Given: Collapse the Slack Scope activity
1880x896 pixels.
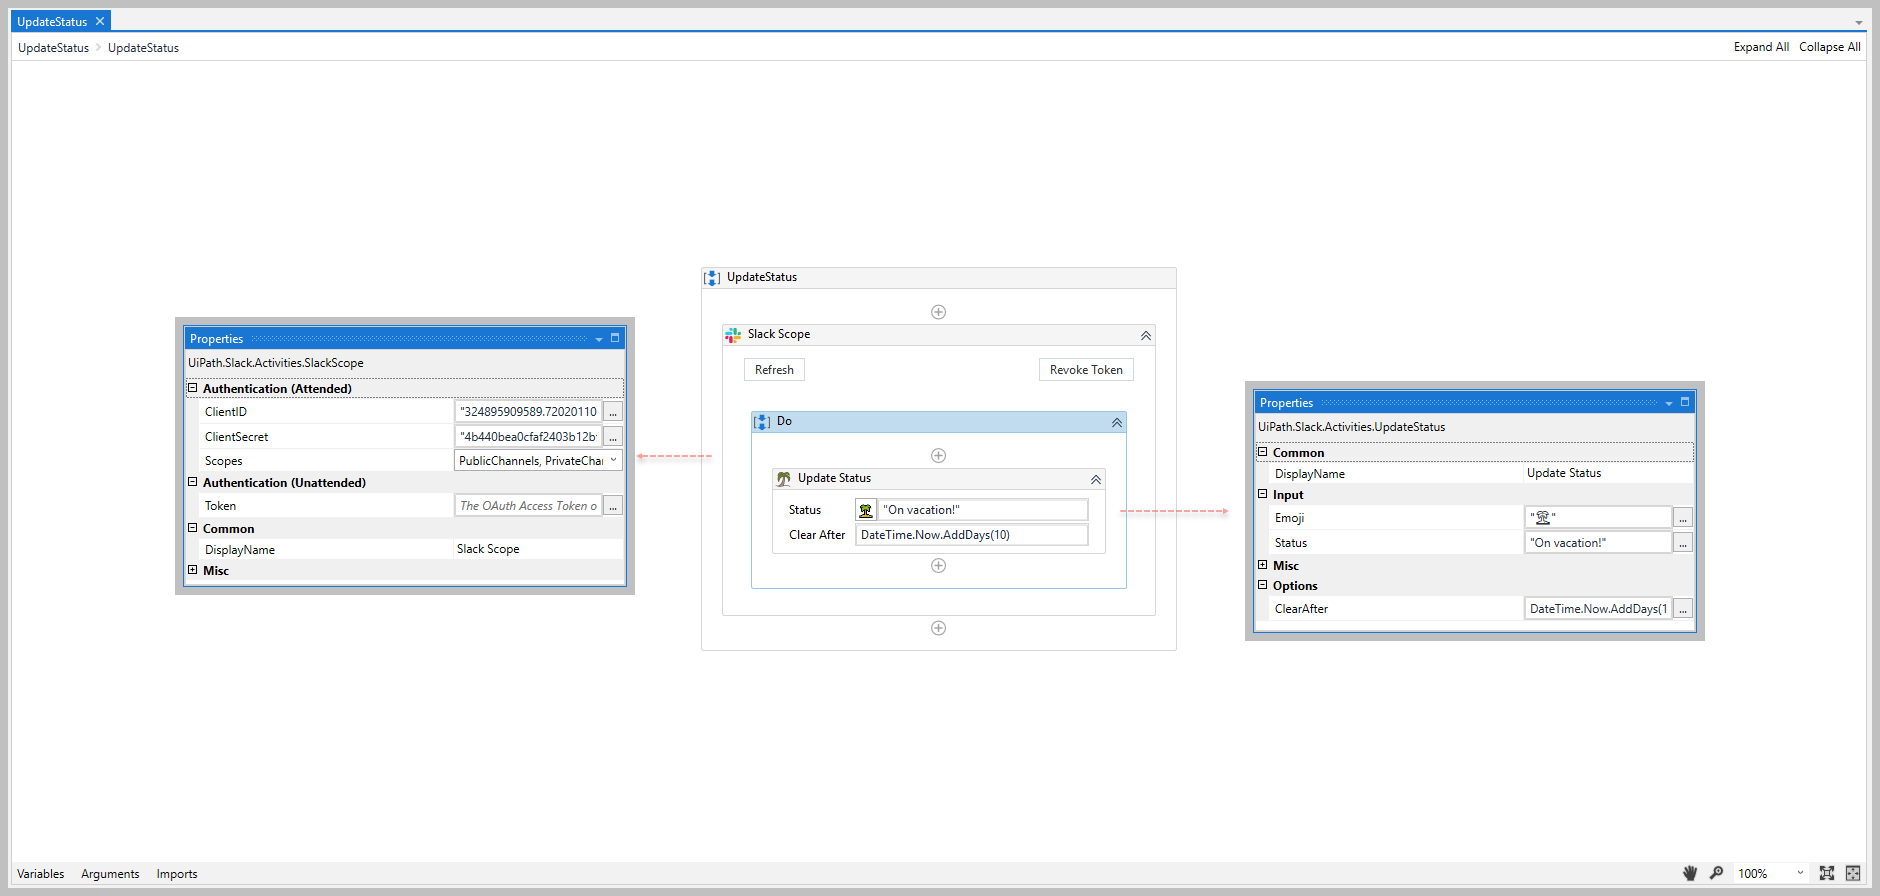Looking at the screenshot, I should click(x=1146, y=336).
